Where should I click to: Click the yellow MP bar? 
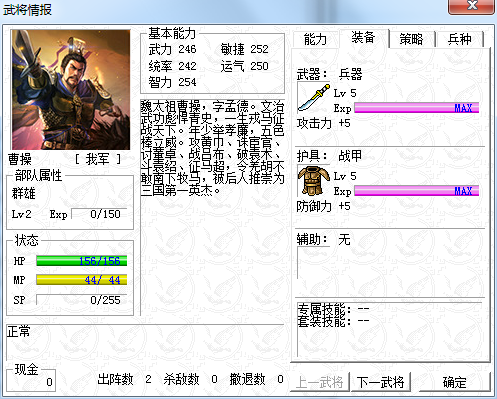point(82,280)
